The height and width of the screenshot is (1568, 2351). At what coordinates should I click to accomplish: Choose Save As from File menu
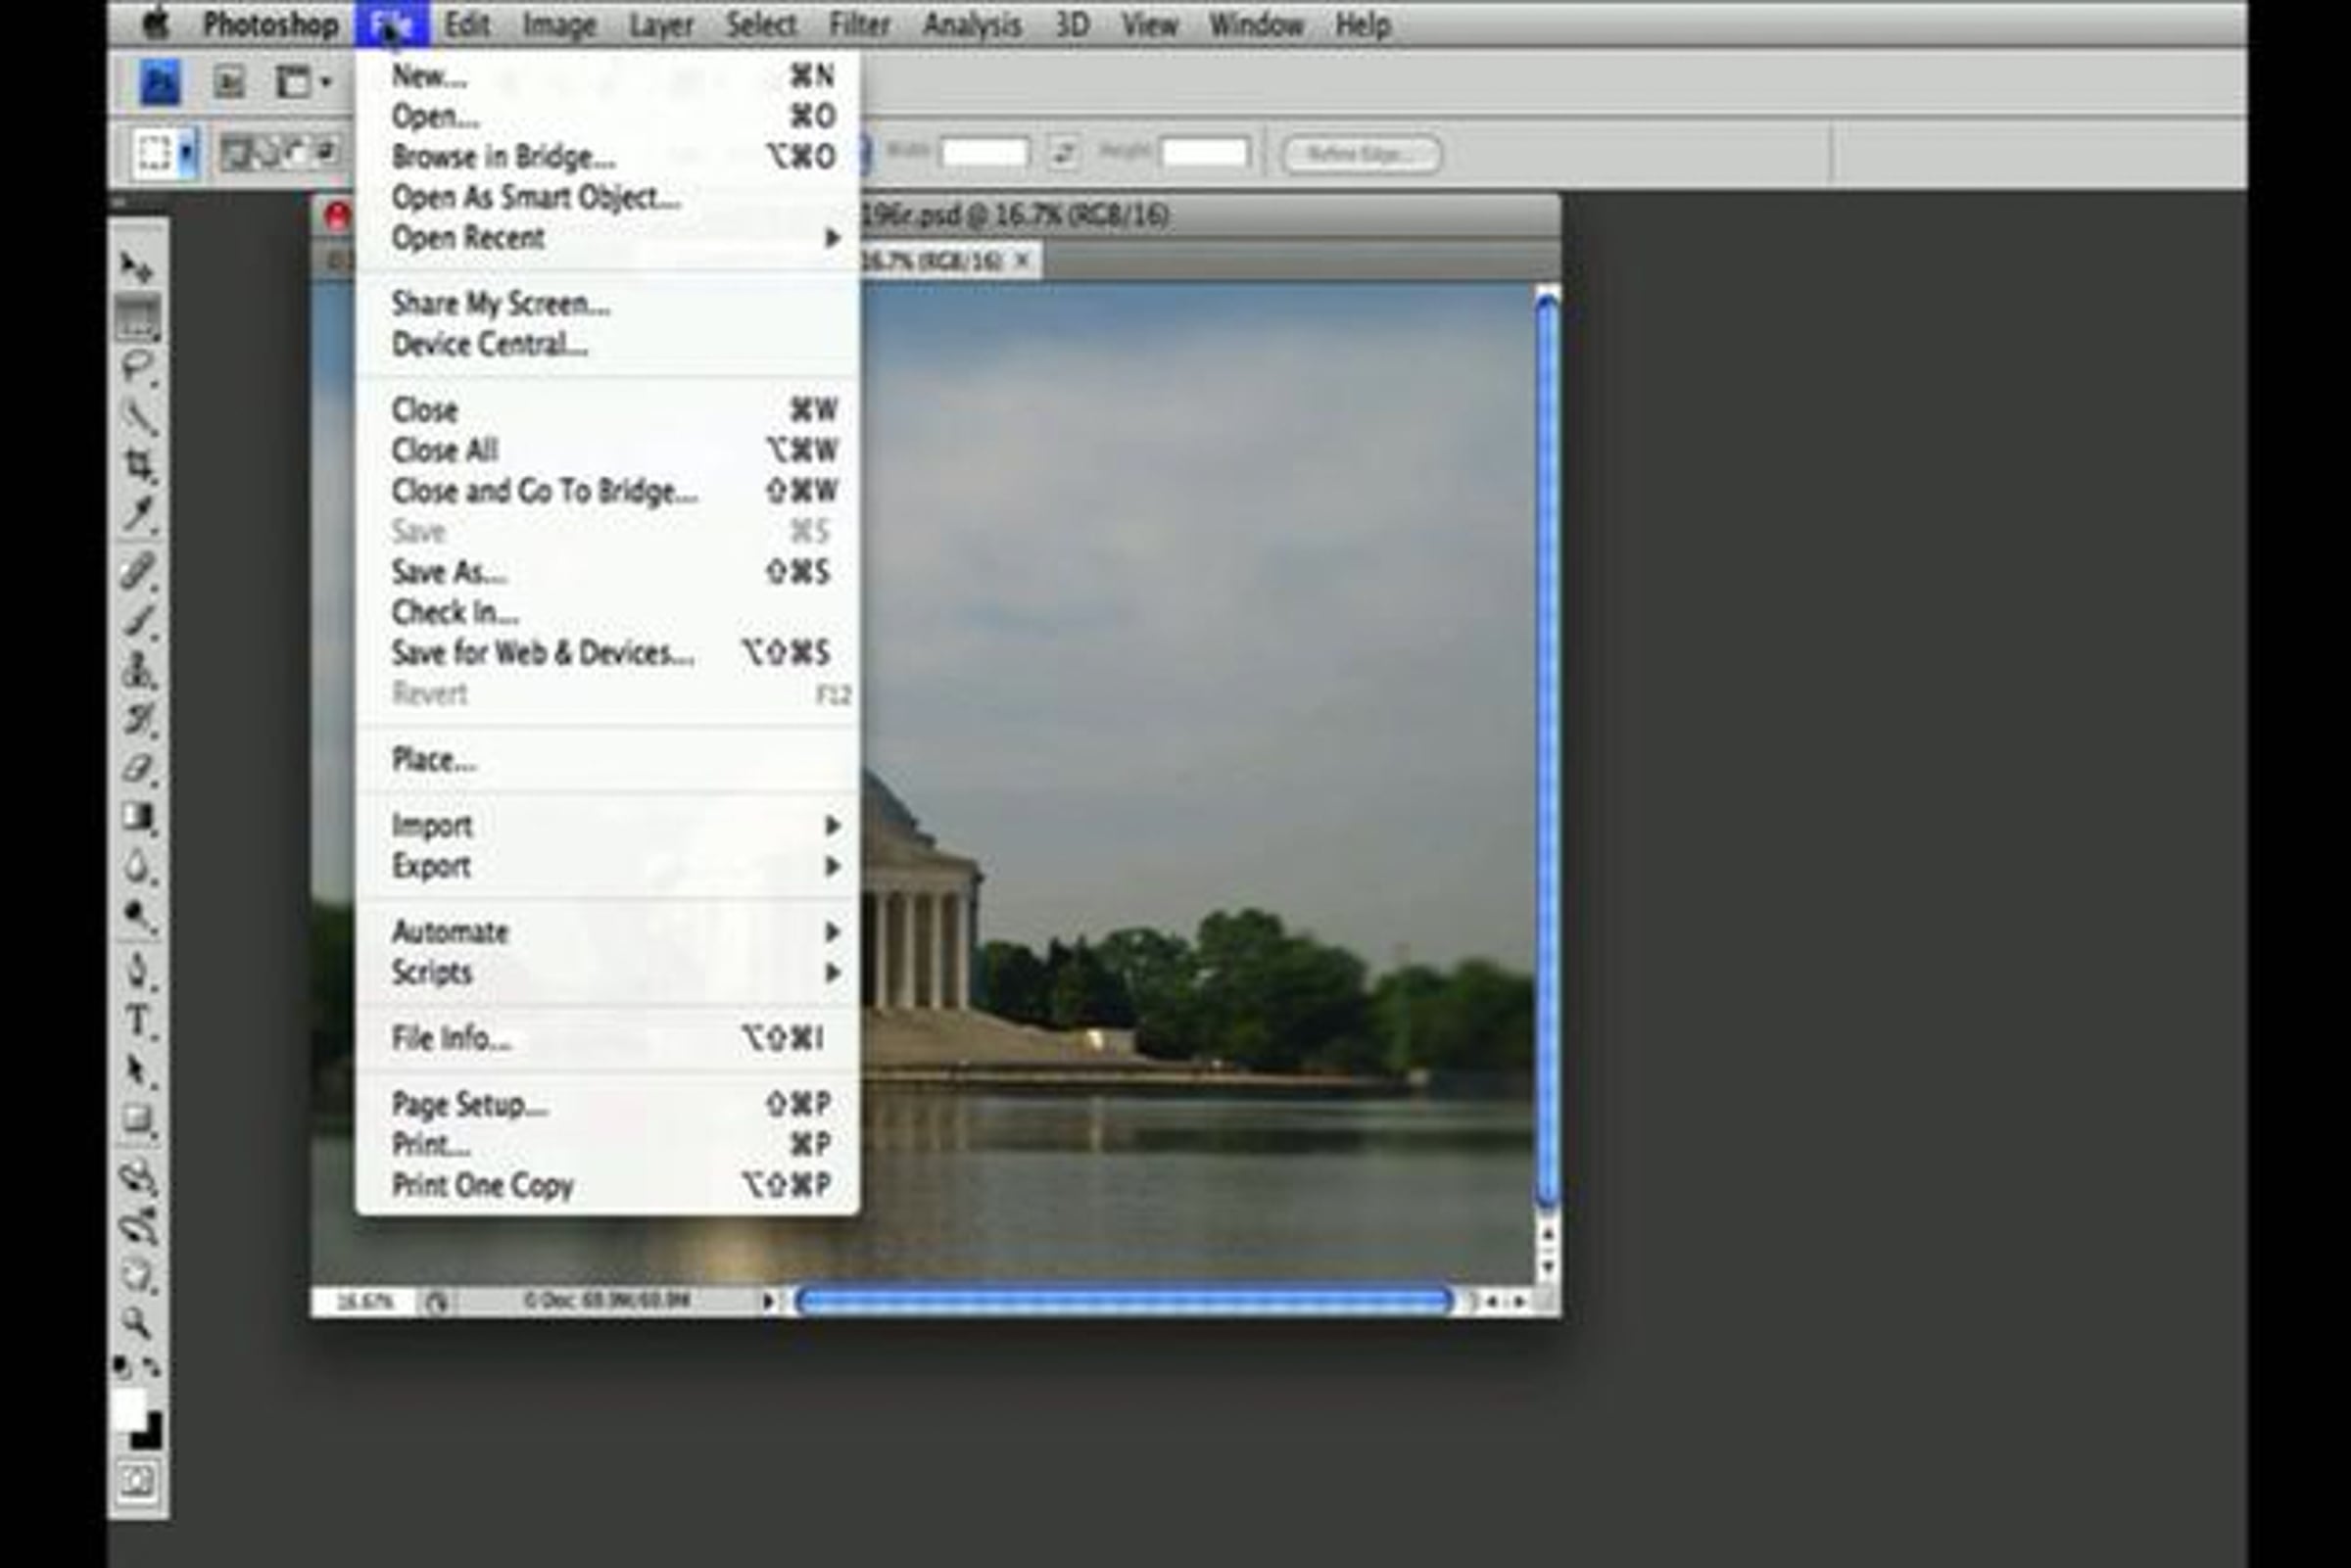tap(450, 572)
